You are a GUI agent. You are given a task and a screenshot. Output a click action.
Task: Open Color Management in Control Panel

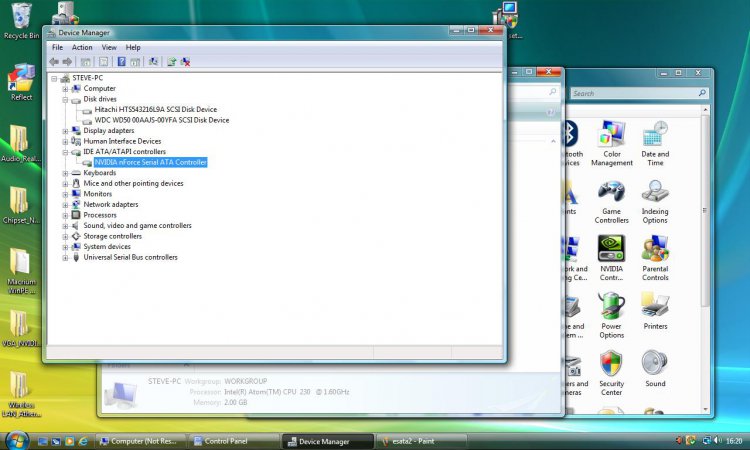pyautogui.click(x=612, y=143)
